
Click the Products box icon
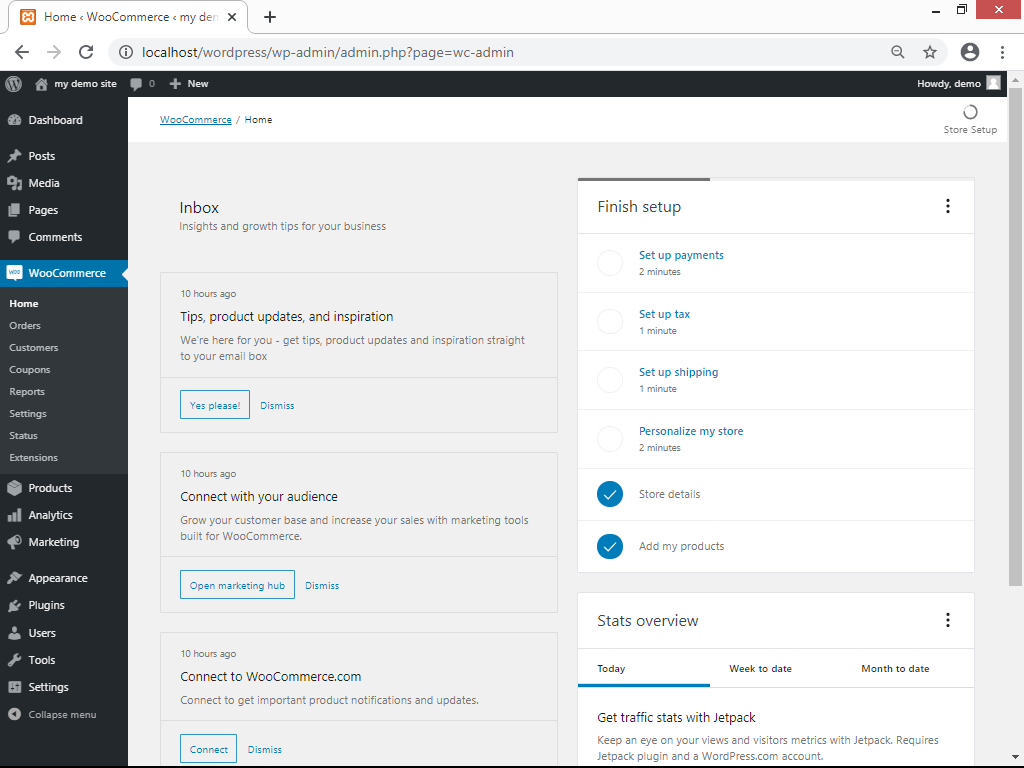14,488
